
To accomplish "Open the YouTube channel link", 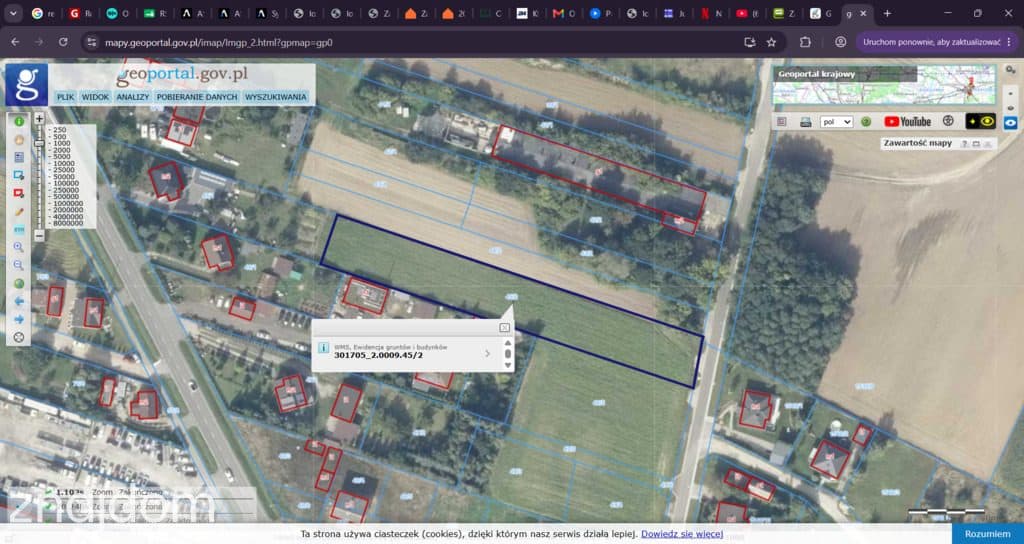I will (907, 121).
